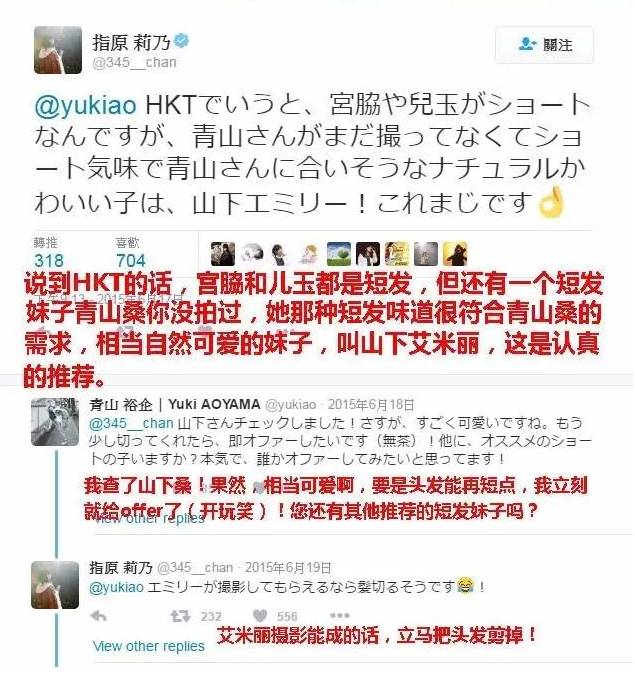
Task: Click the reply arrow icon under last tweet
Action: 99,616
